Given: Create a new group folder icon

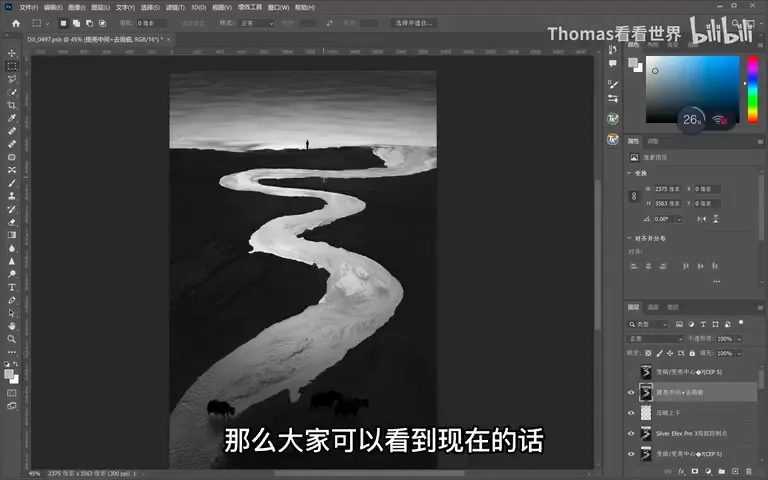Looking at the screenshot, I should click(721, 471).
